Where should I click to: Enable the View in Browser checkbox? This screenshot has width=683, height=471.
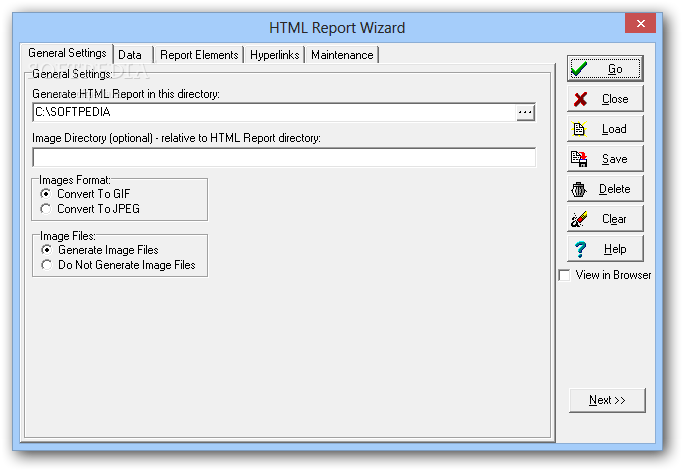pyautogui.click(x=564, y=275)
